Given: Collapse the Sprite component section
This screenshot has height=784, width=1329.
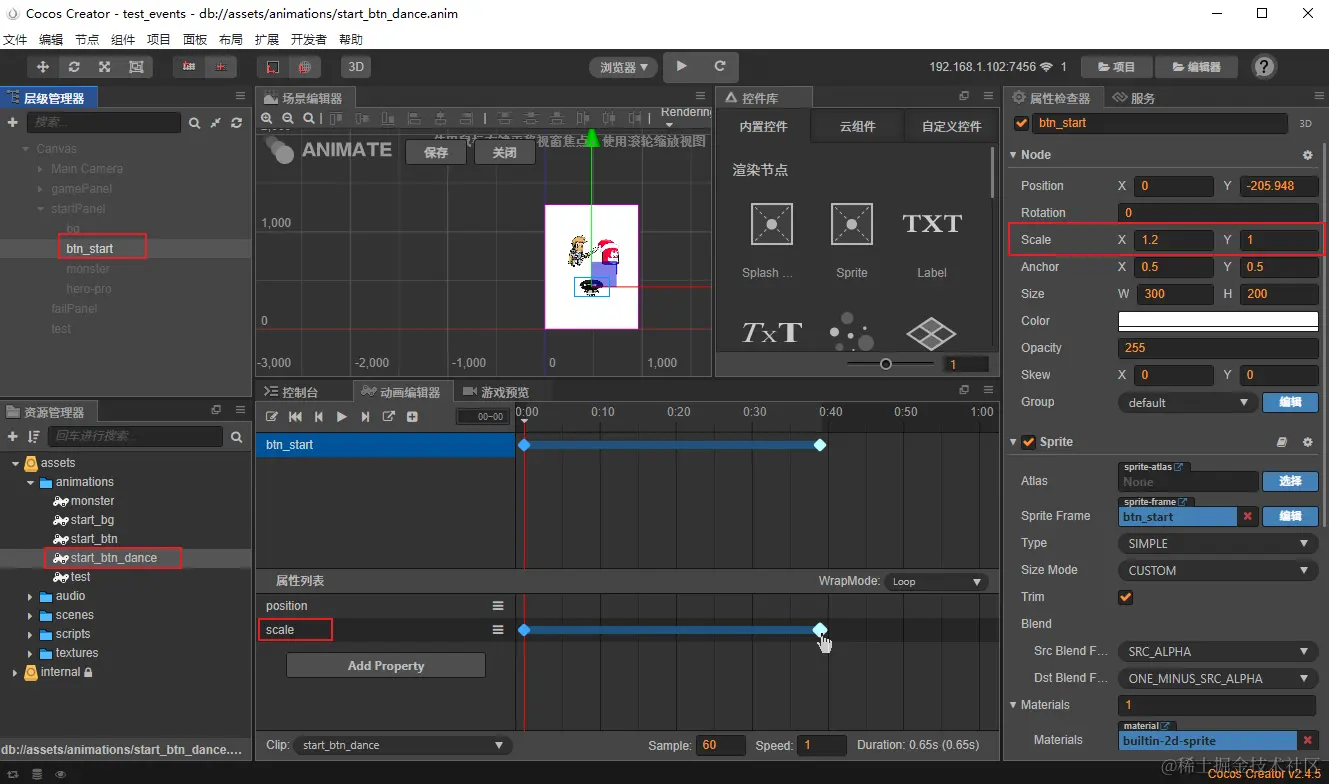Looking at the screenshot, I should point(1013,442).
